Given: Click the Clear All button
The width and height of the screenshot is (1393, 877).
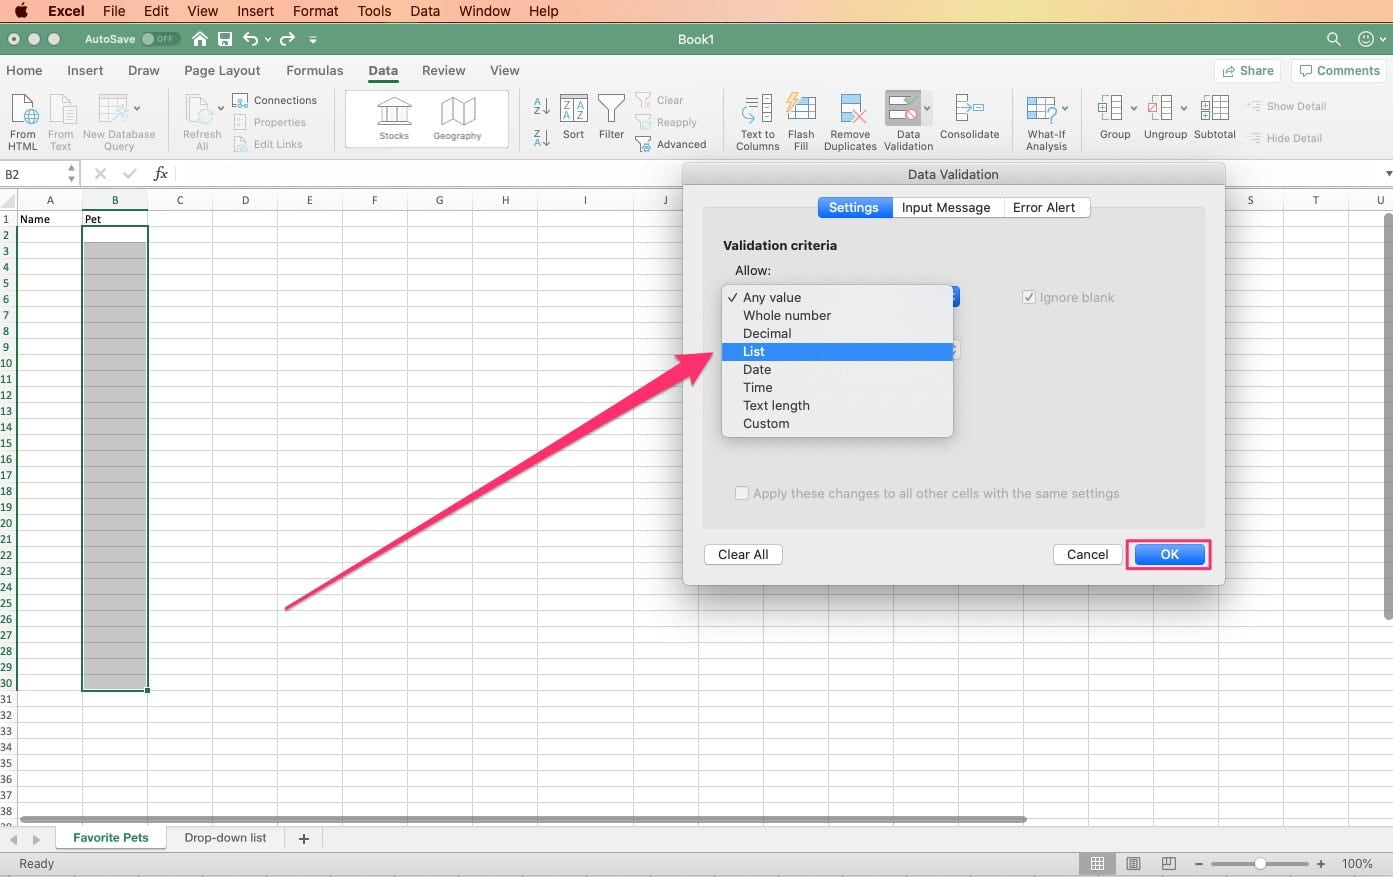Looking at the screenshot, I should pyautogui.click(x=743, y=554).
